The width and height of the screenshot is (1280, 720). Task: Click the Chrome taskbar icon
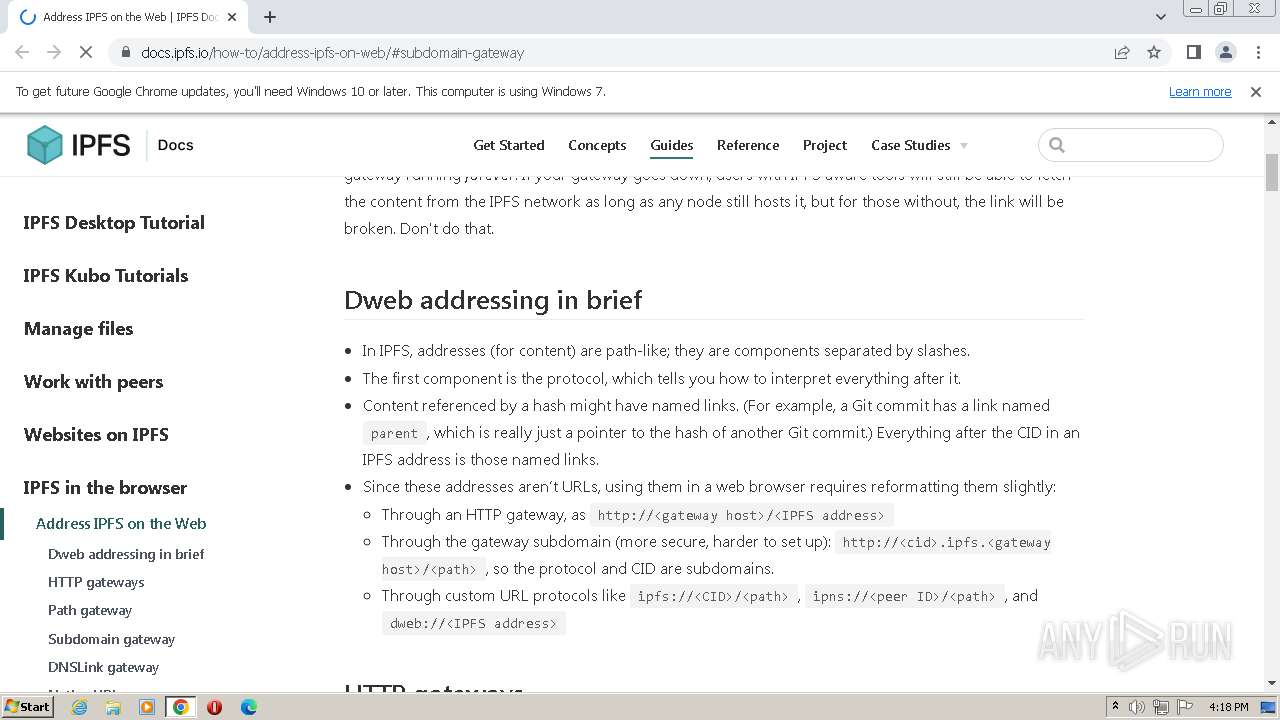click(x=181, y=707)
